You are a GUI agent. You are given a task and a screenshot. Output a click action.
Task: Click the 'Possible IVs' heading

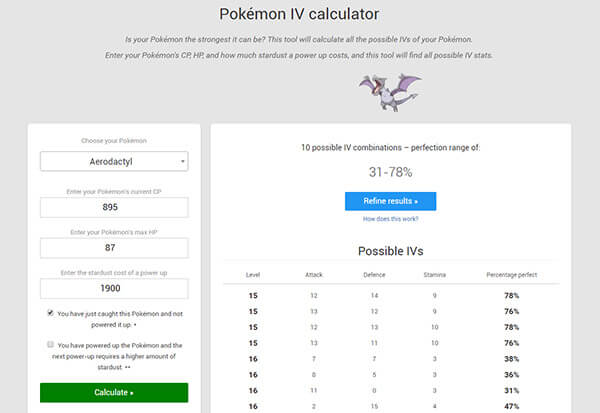tap(390, 251)
